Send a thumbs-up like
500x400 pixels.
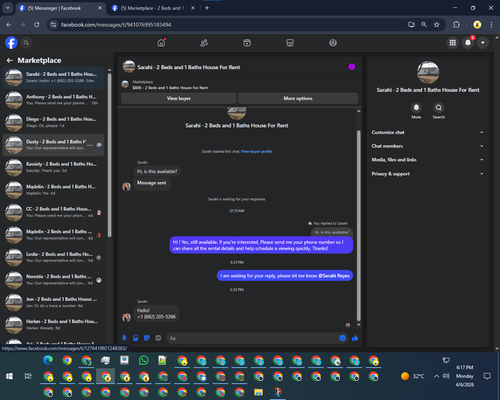point(355,338)
